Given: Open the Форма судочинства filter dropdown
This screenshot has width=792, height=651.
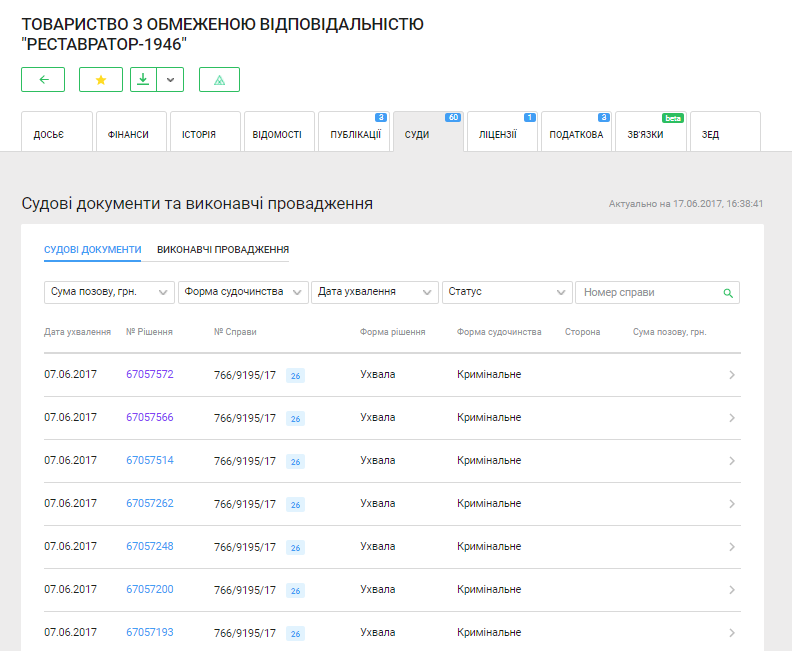Looking at the screenshot, I should [243, 292].
